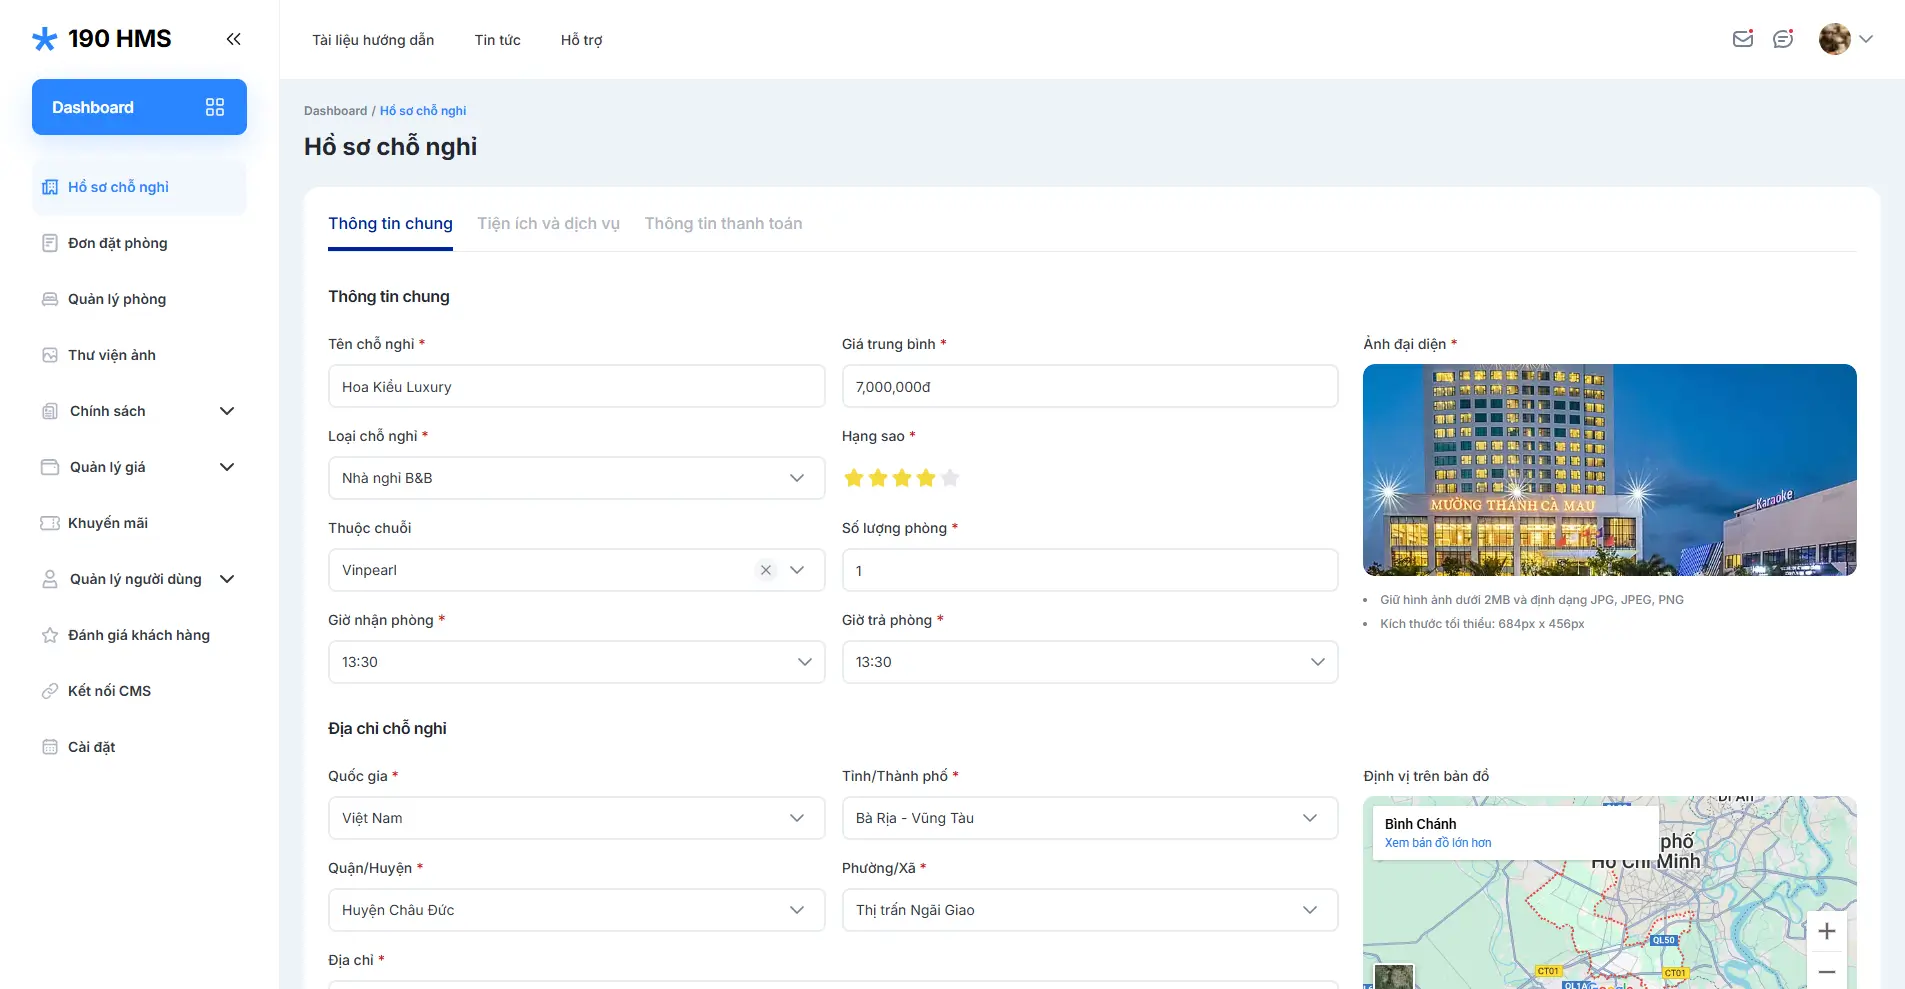Click the Tên chỗ nghỉ input field
1905x989 pixels.
[x=576, y=387]
